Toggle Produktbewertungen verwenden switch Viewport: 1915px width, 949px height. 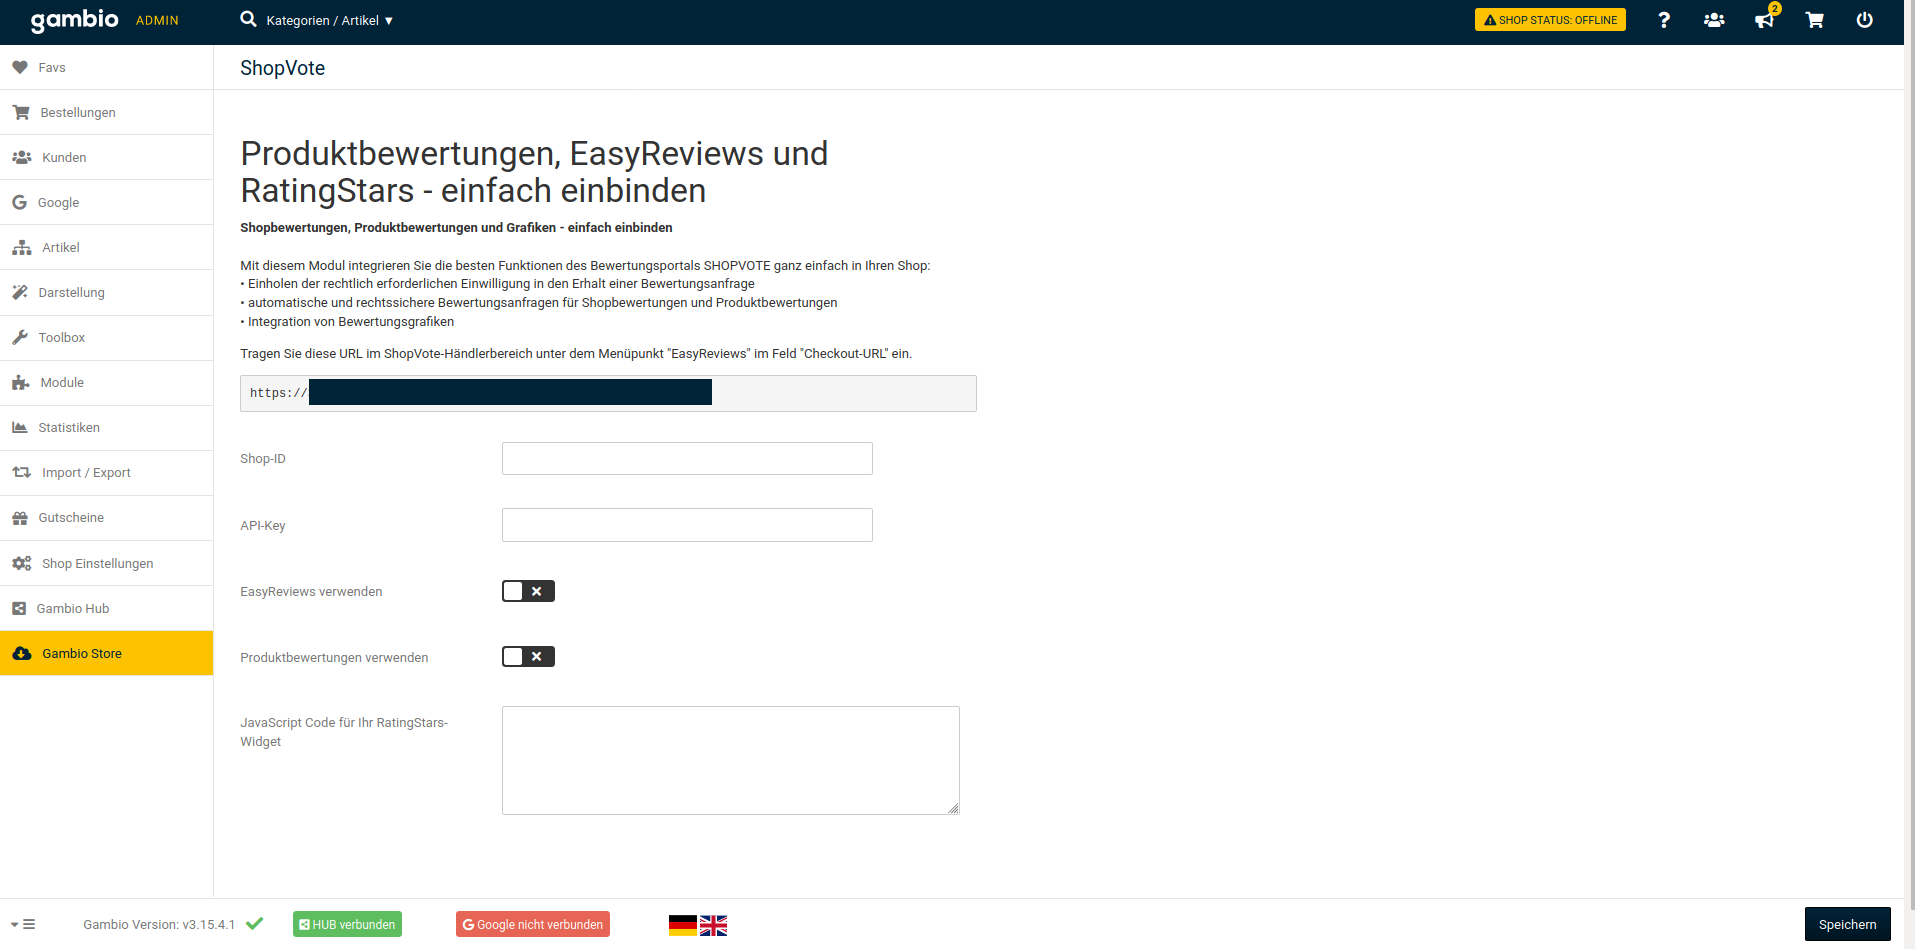click(528, 657)
